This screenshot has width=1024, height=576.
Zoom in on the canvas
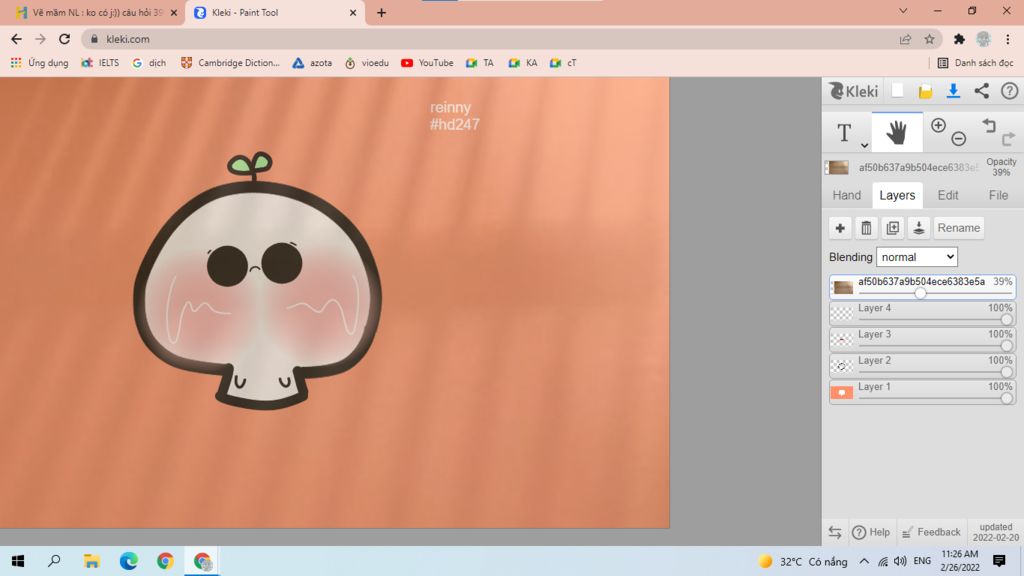click(x=938, y=125)
